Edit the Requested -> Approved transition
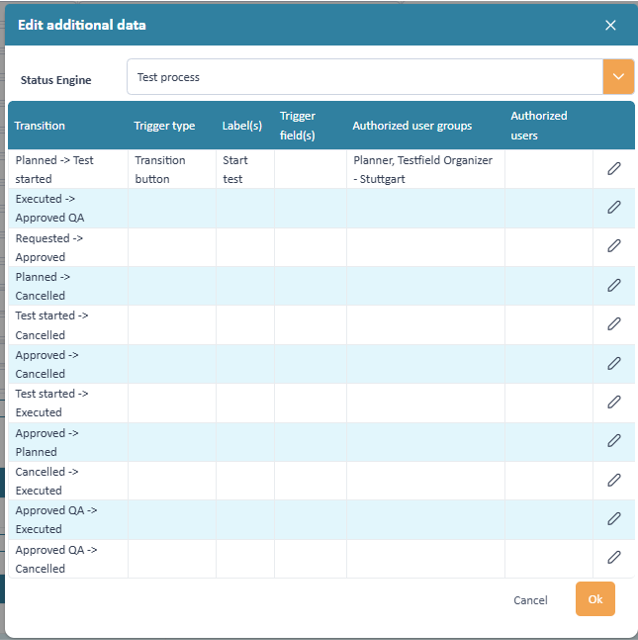 [x=614, y=246]
